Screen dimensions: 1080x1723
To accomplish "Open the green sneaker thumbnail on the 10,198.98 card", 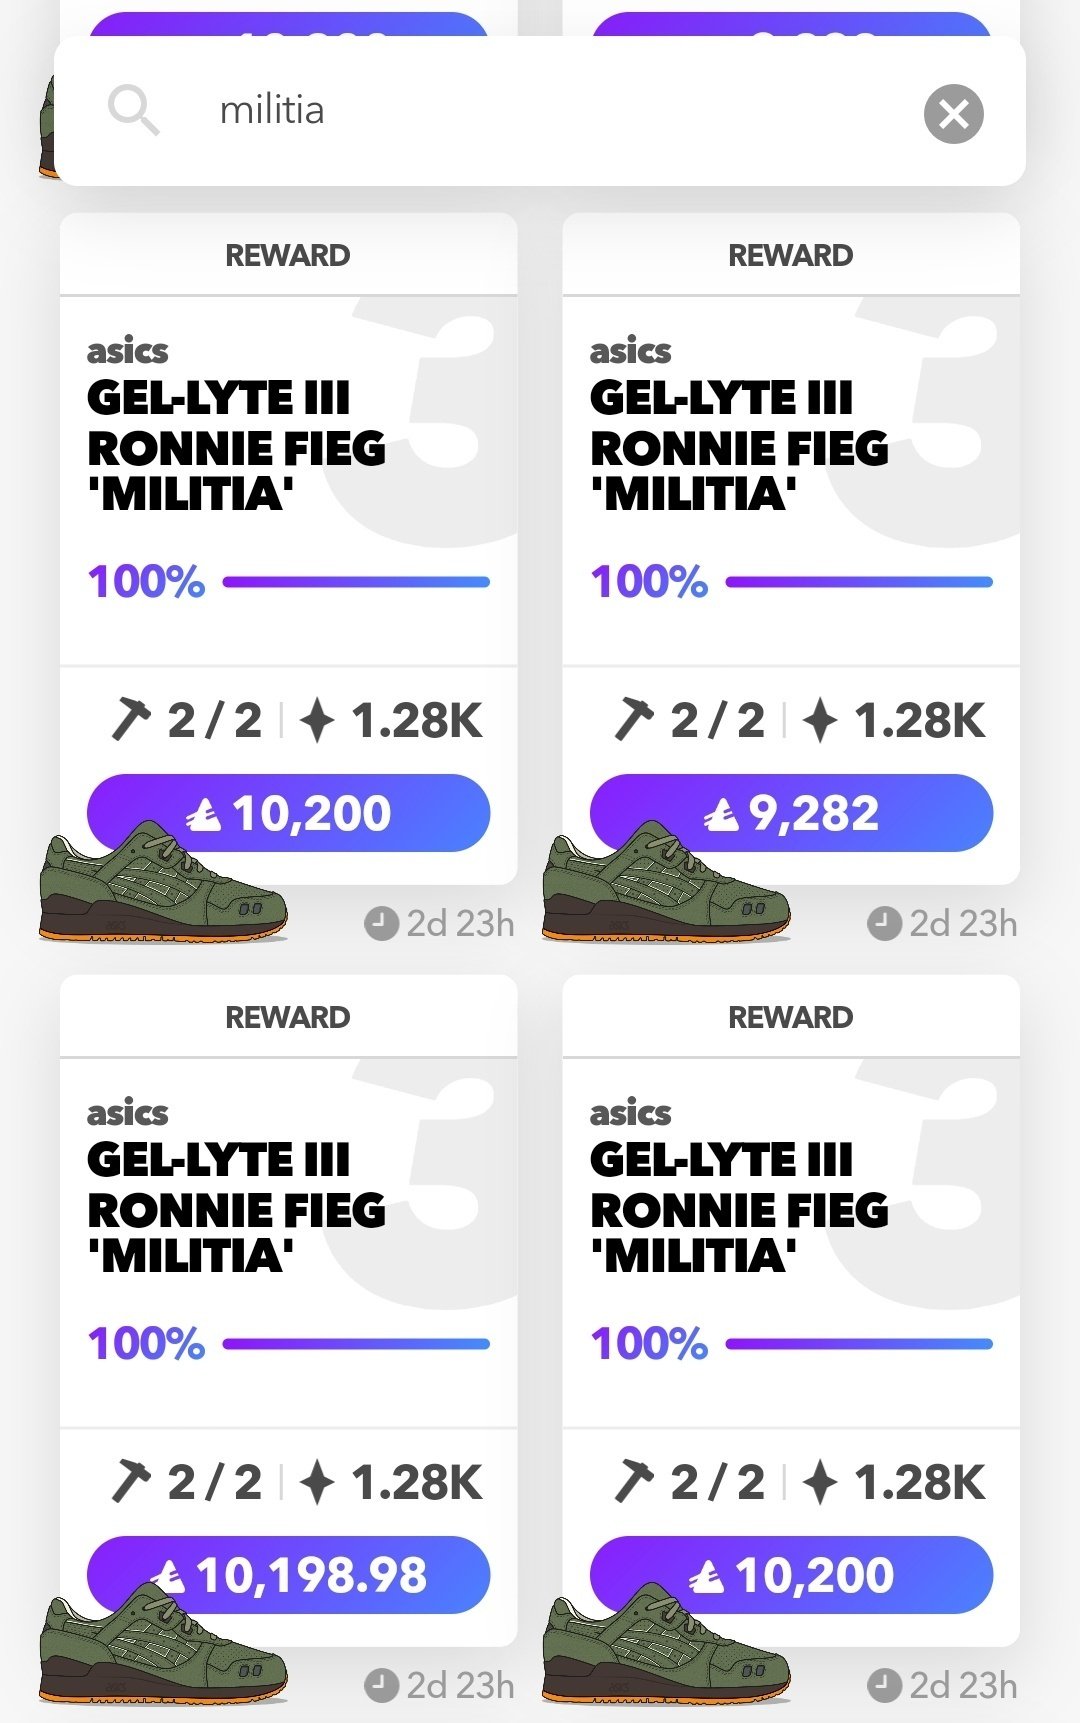I will 163,1651.
